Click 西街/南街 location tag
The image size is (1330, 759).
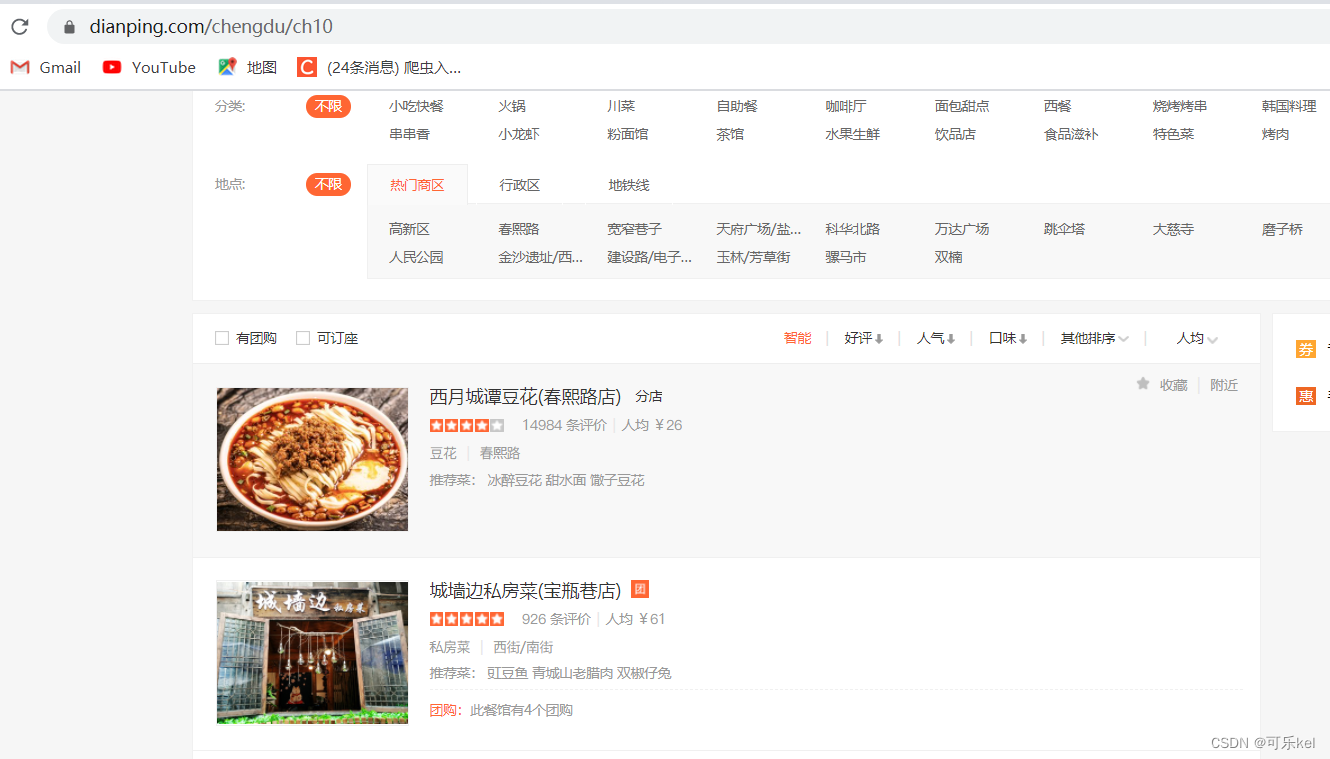tap(523, 647)
